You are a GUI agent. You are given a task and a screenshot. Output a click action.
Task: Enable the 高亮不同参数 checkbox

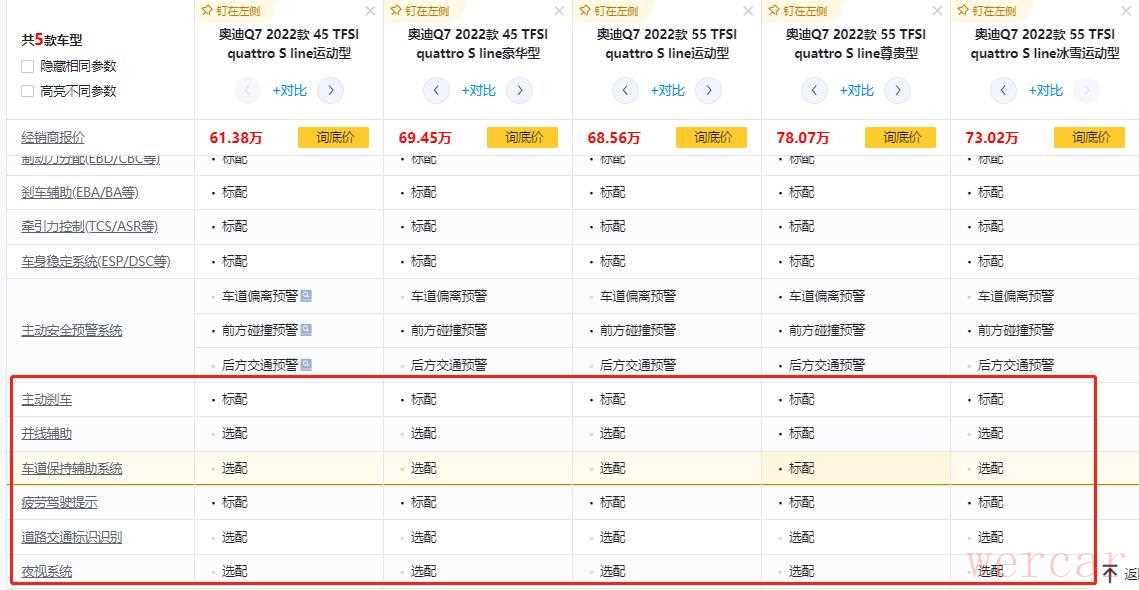28,91
